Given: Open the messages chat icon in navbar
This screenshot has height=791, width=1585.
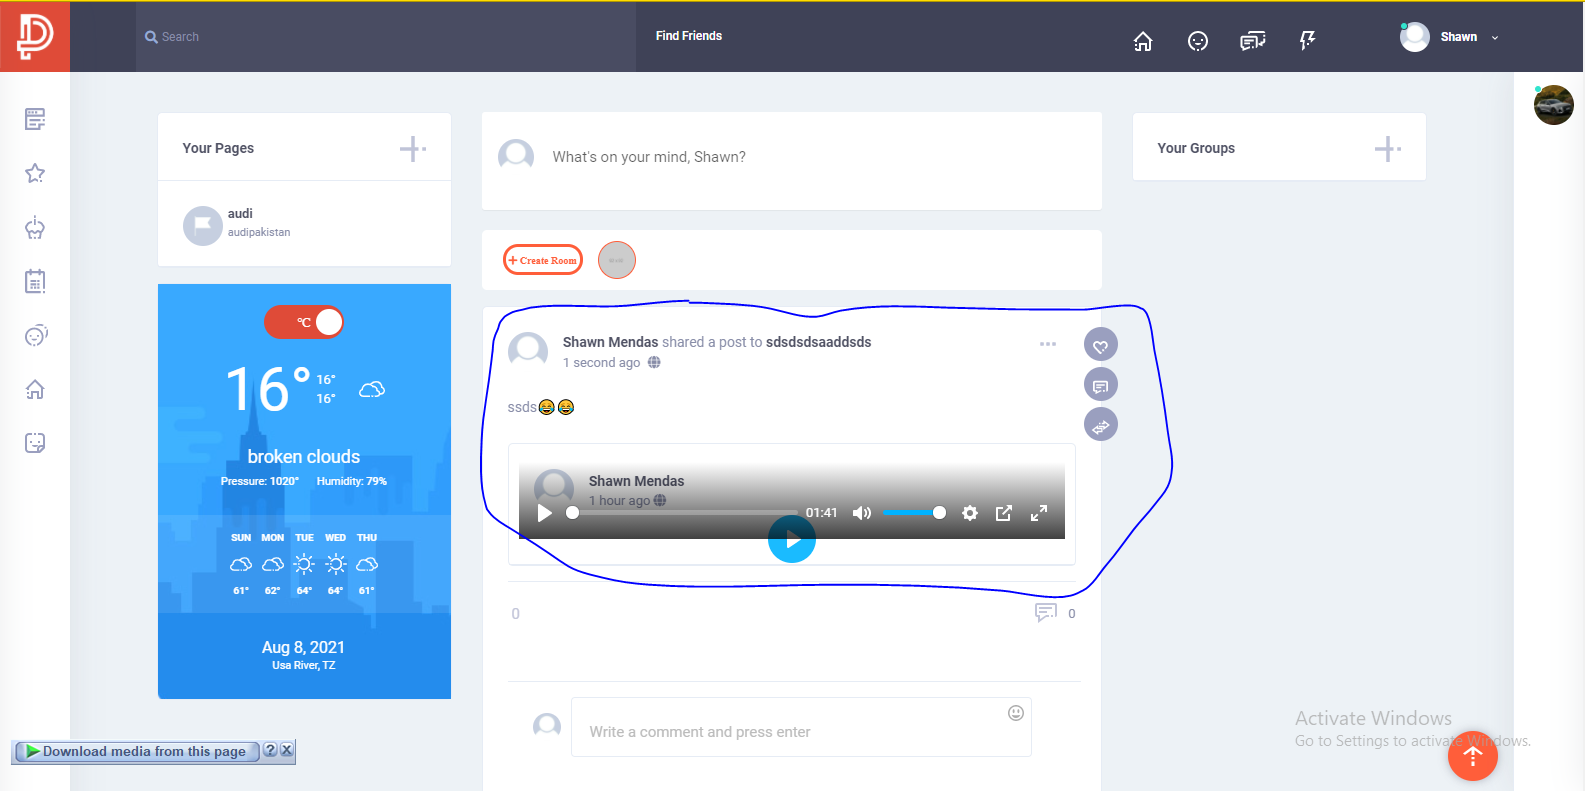Looking at the screenshot, I should click(x=1252, y=41).
